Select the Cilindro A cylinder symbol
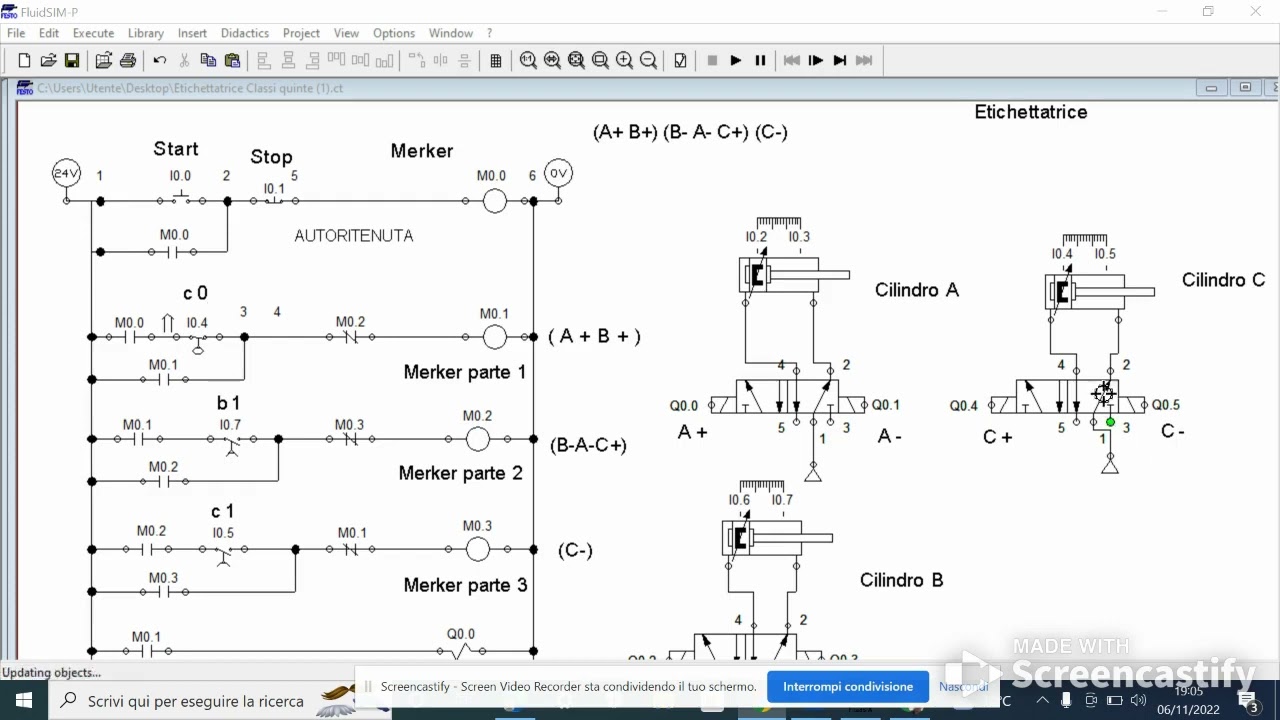The image size is (1280, 720). pyautogui.click(x=795, y=275)
